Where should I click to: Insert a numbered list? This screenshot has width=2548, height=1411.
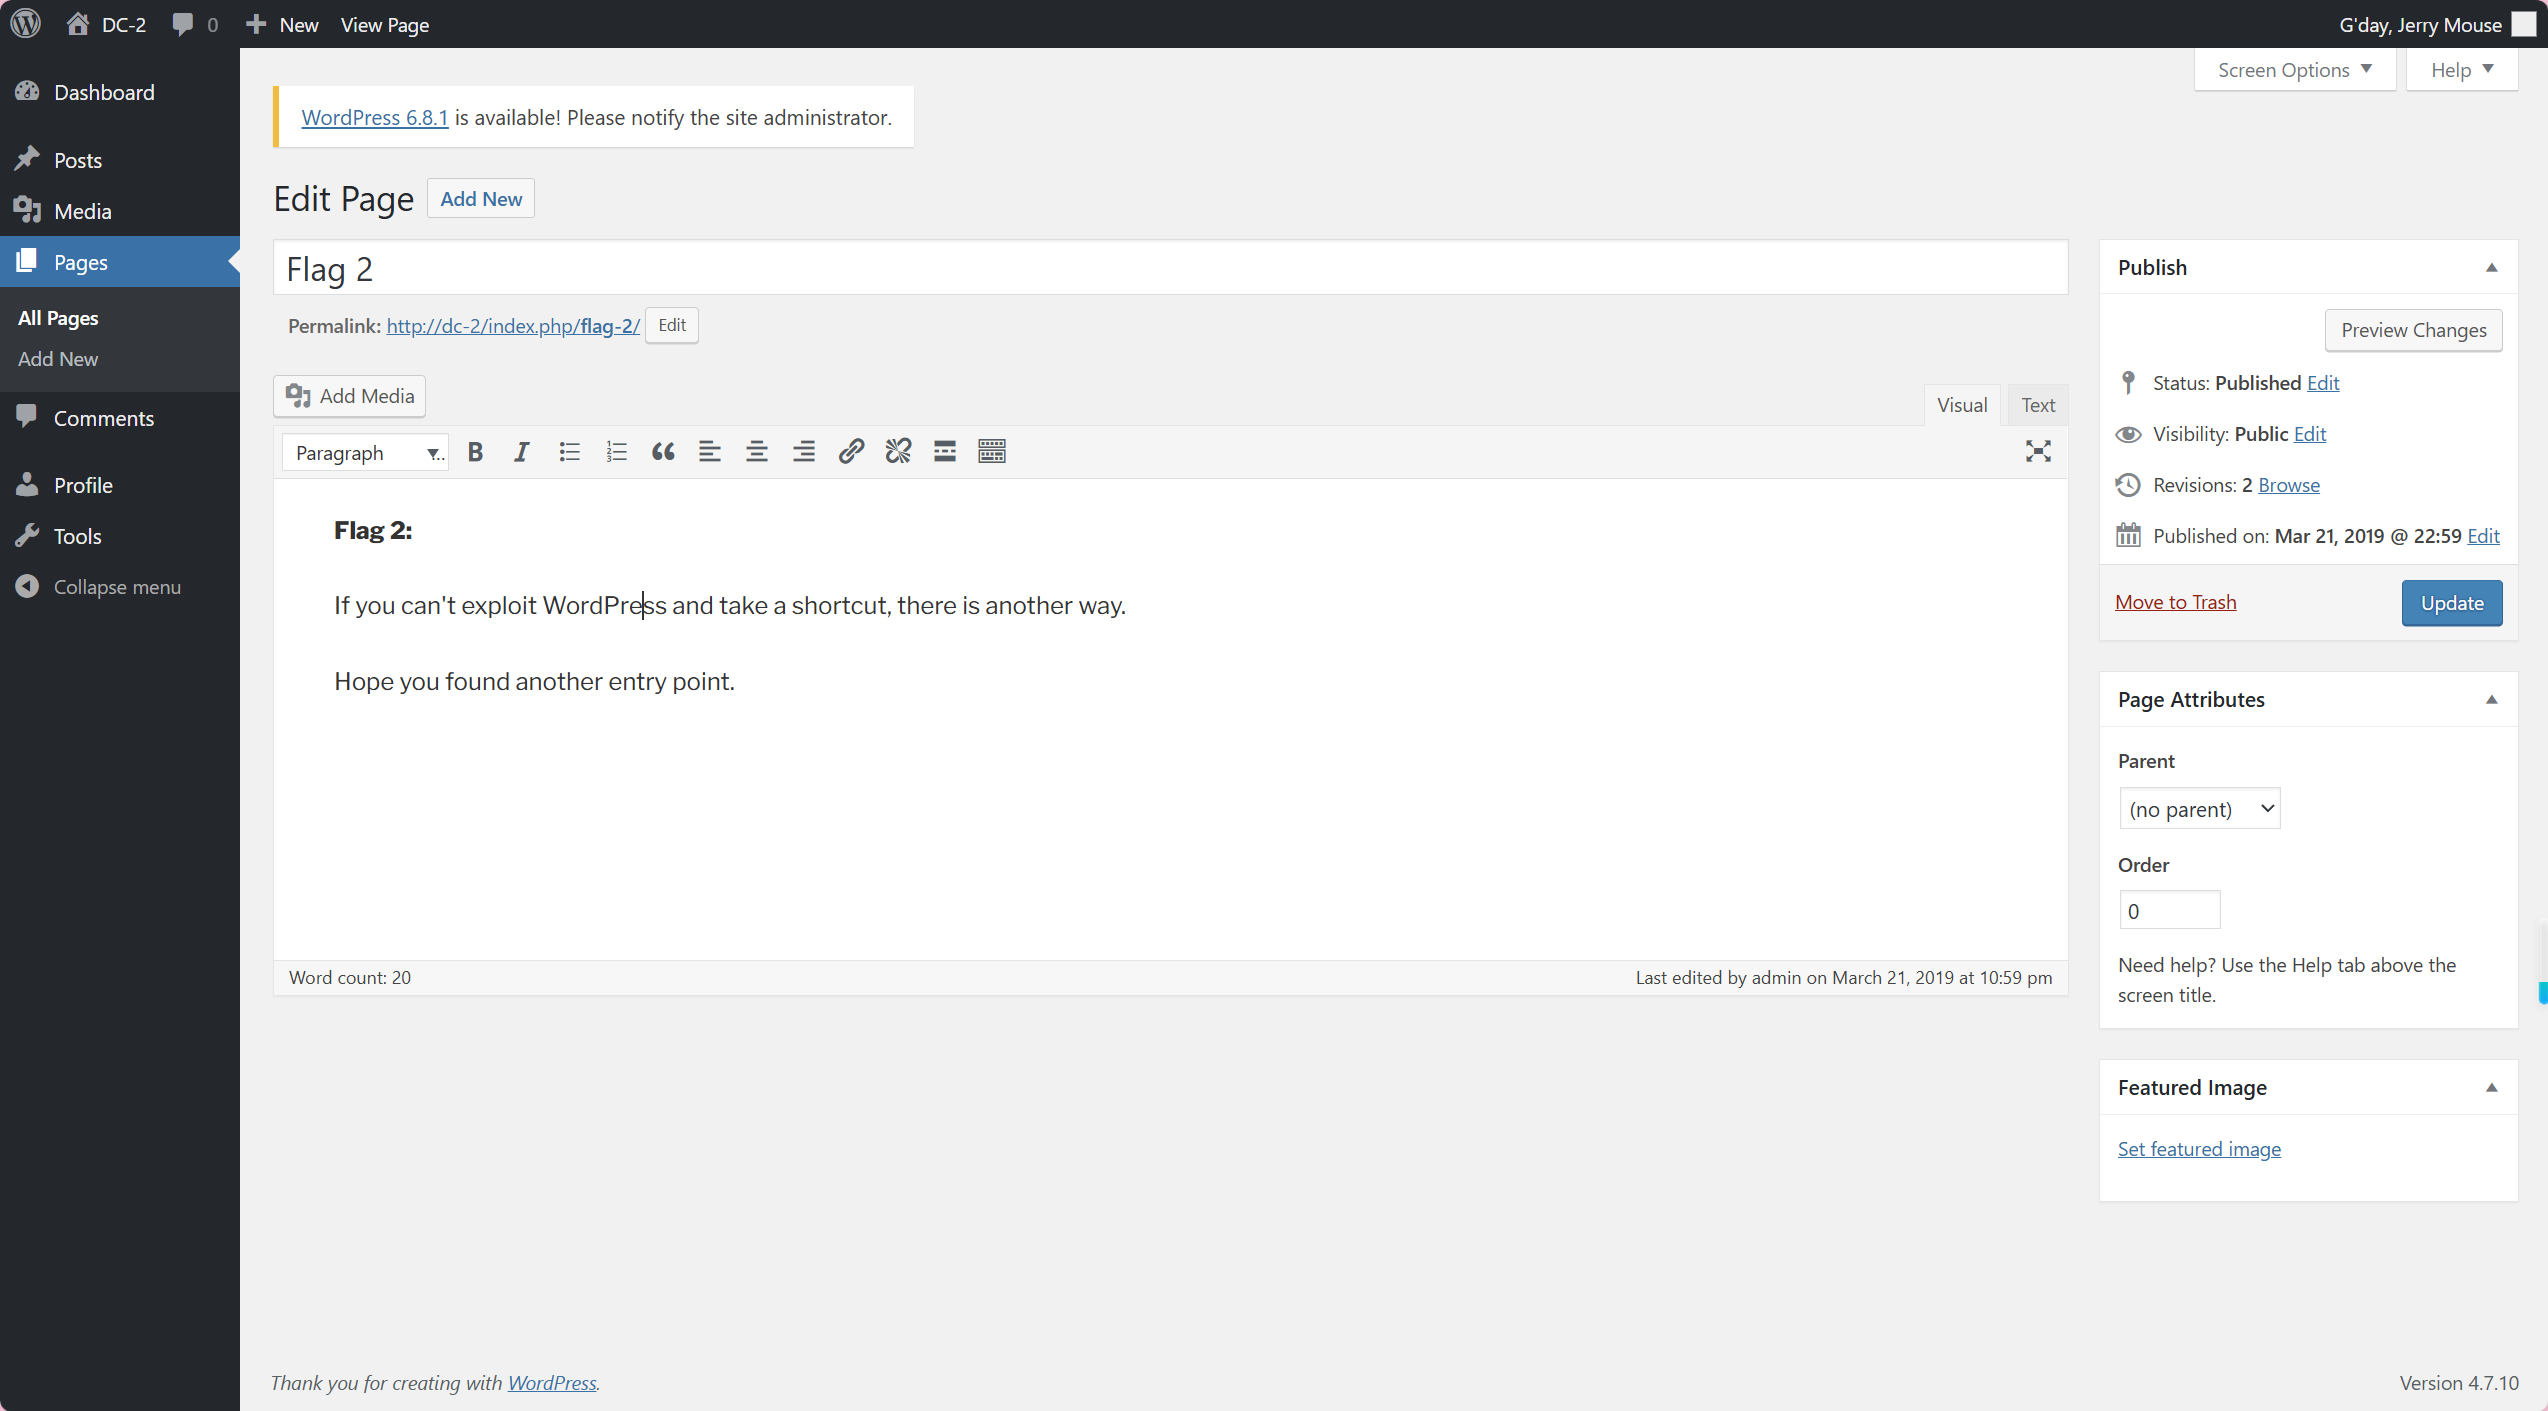click(x=616, y=452)
